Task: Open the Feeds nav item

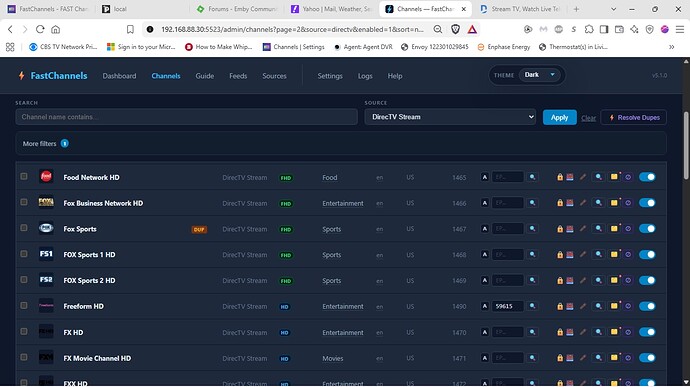Action: tap(238, 76)
